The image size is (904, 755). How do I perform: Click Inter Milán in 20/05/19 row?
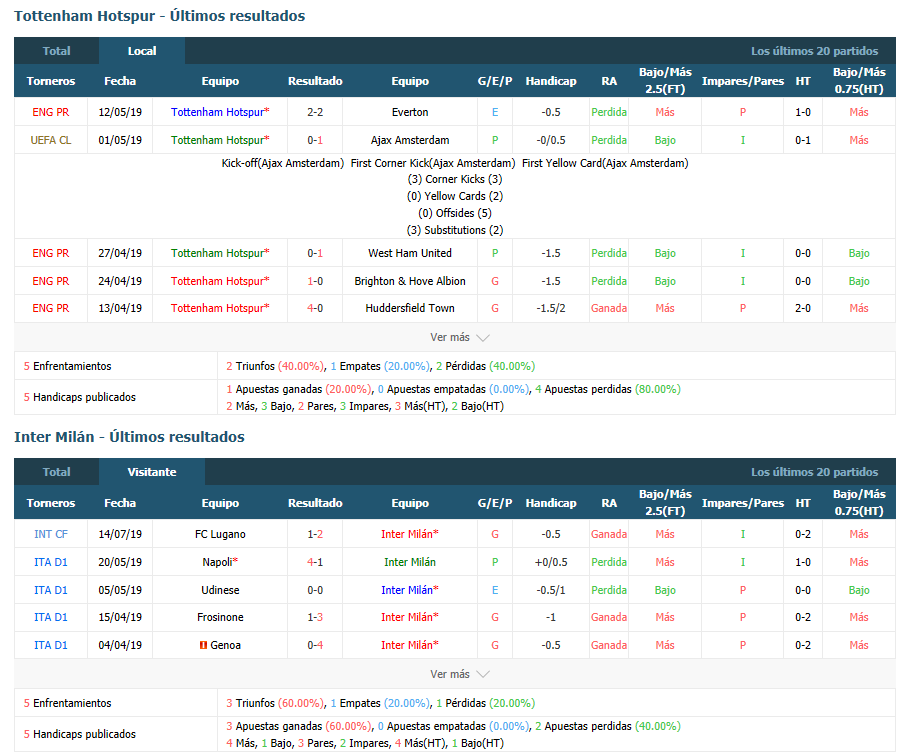(410, 562)
